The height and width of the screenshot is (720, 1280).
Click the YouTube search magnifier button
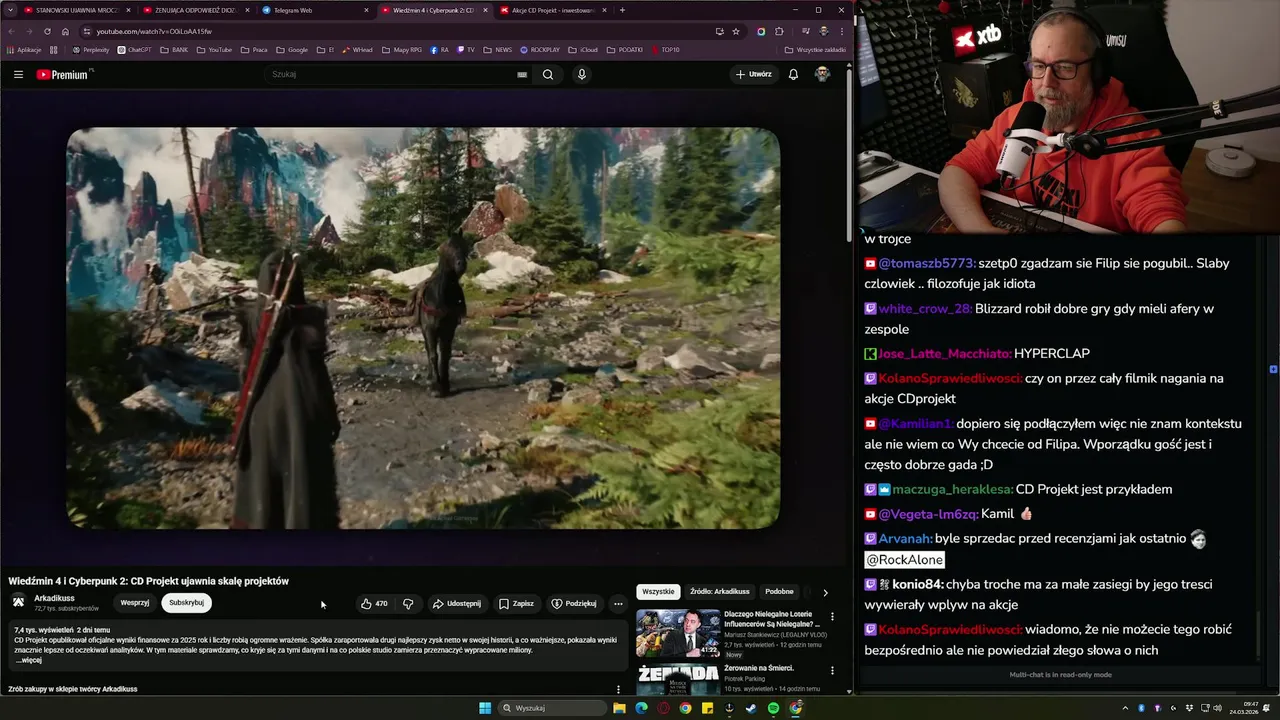click(548, 74)
